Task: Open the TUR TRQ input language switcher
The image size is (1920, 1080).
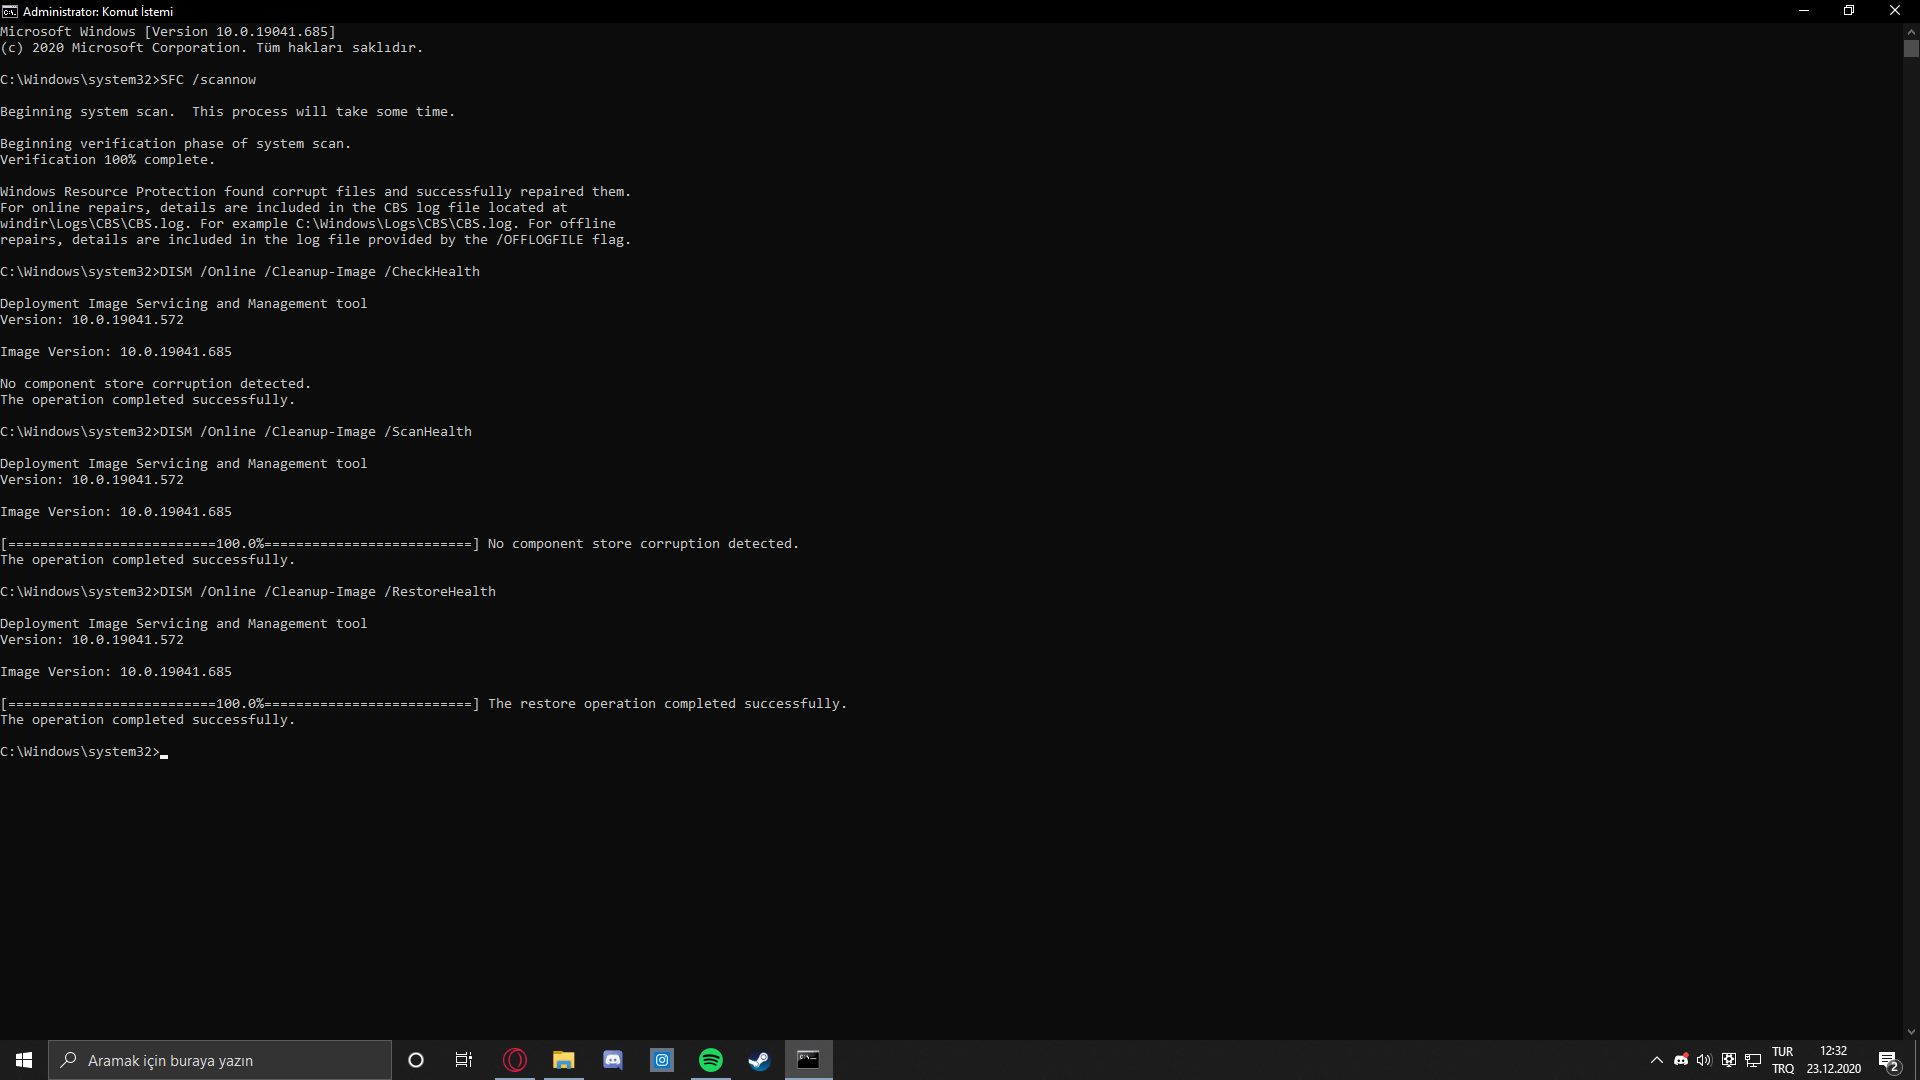Action: (x=1783, y=1060)
